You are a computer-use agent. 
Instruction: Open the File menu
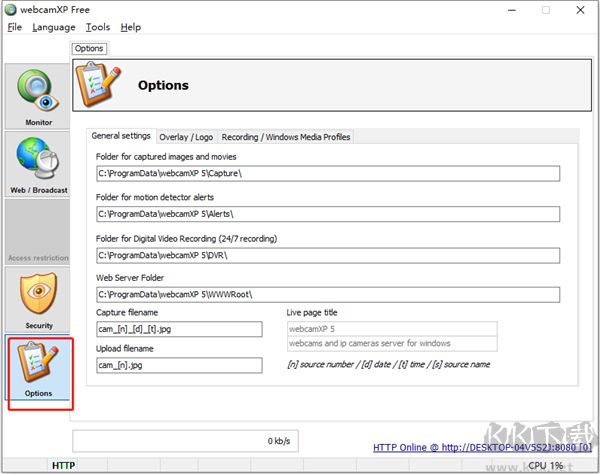tap(14, 27)
